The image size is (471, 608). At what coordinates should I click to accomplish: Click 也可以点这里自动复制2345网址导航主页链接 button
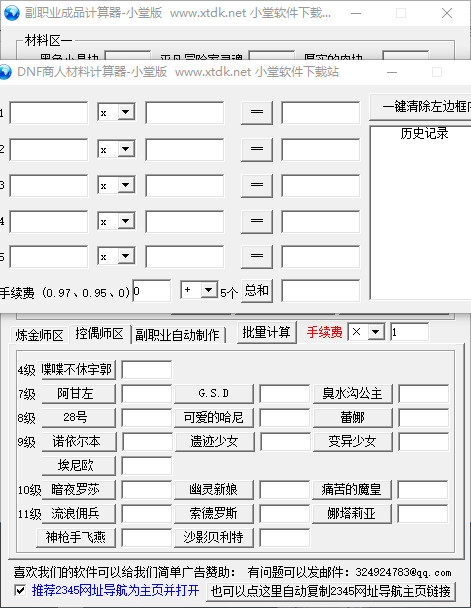[331, 591]
